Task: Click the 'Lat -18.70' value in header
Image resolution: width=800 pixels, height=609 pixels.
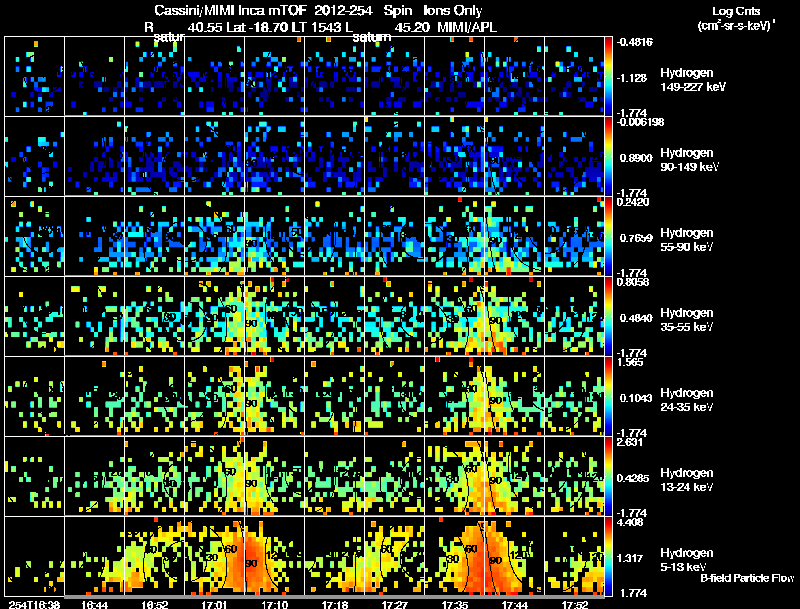Action: coord(255,28)
